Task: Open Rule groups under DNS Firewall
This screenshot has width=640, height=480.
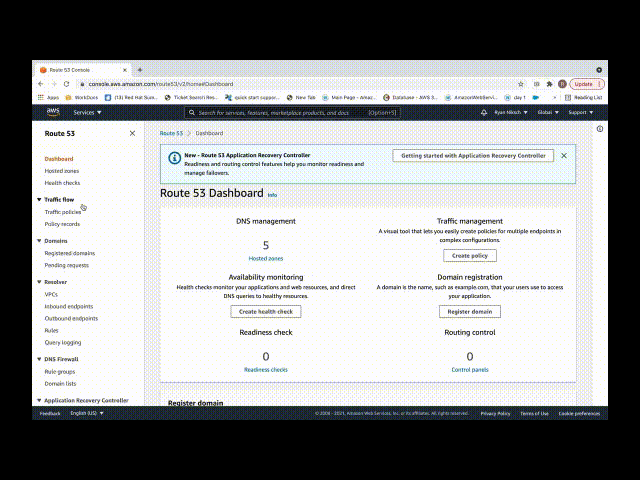Action: click(60, 372)
